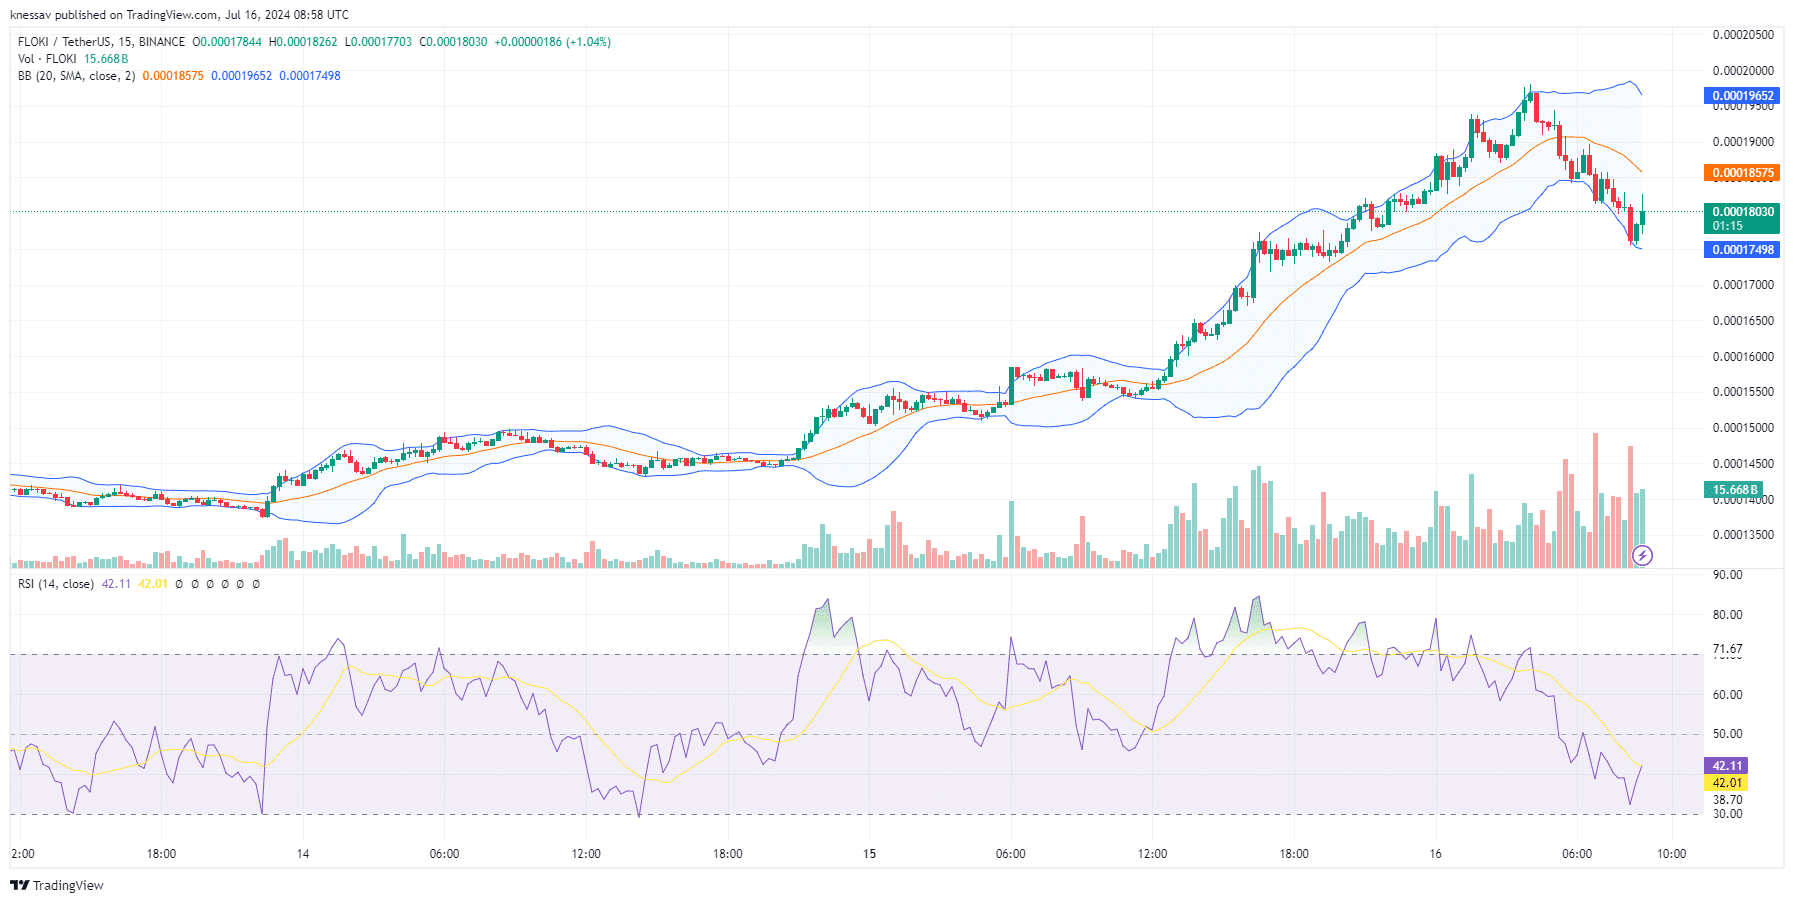Select the last ∅ icon in the RSI row
Screen dimensions: 1794x903
(x=256, y=584)
